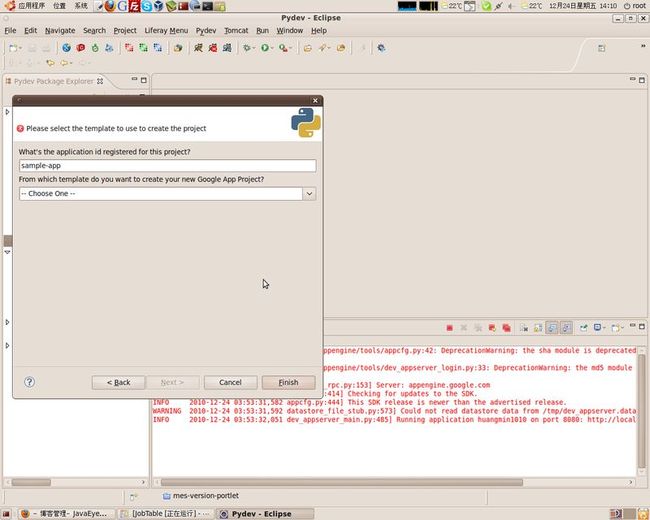Screen dimensions: 650x520
Task: Click the Clear Console icon
Action: pyautogui.click(x=524, y=328)
